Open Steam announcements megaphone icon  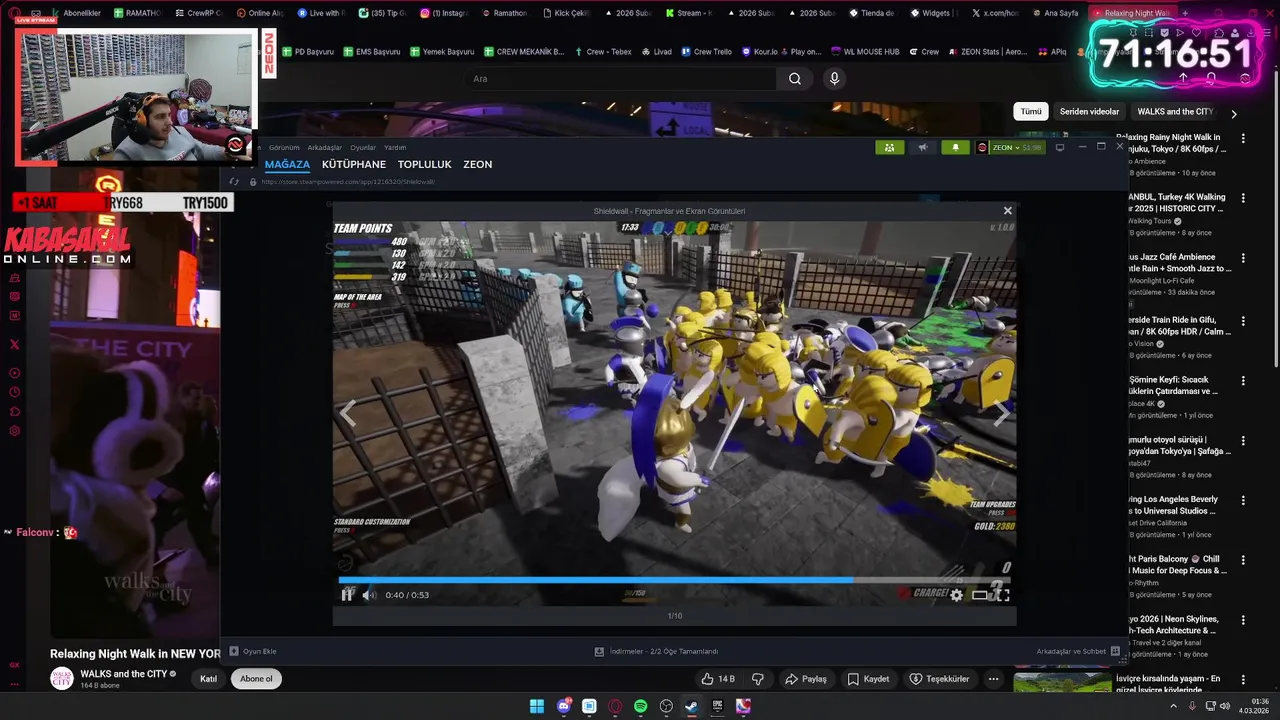pos(923,147)
